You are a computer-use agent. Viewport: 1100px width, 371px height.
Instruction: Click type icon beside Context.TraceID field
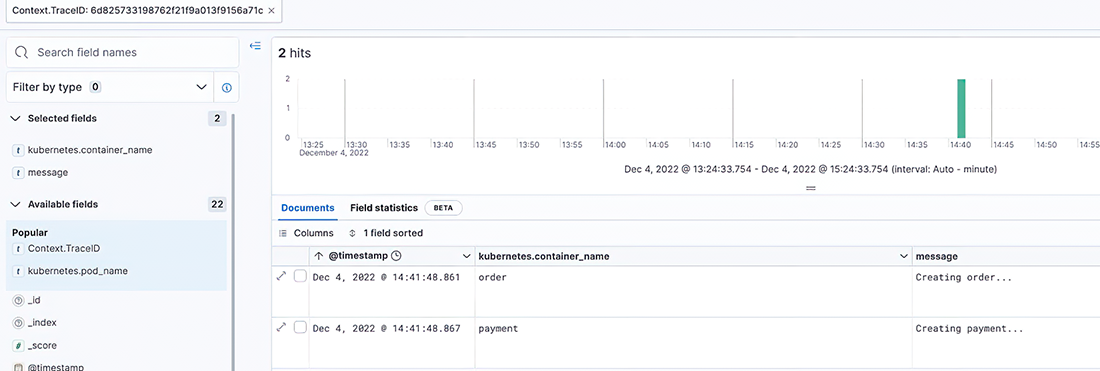(18, 249)
